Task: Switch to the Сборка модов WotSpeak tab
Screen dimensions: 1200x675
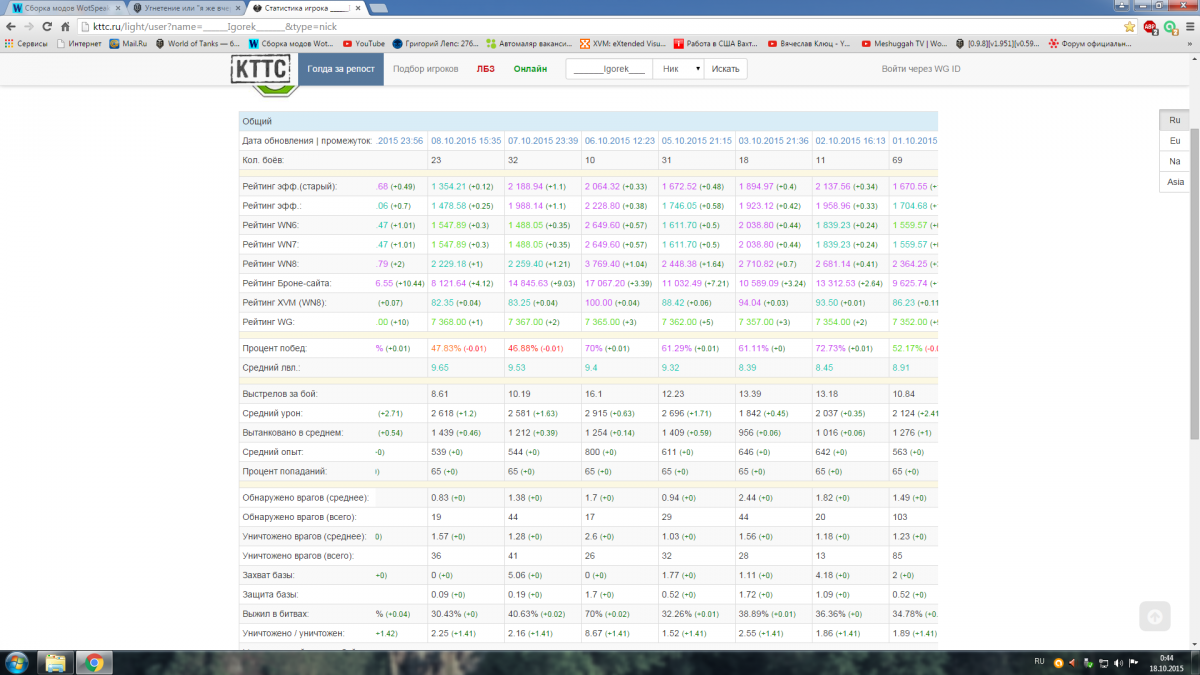Action: click(x=65, y=8)
